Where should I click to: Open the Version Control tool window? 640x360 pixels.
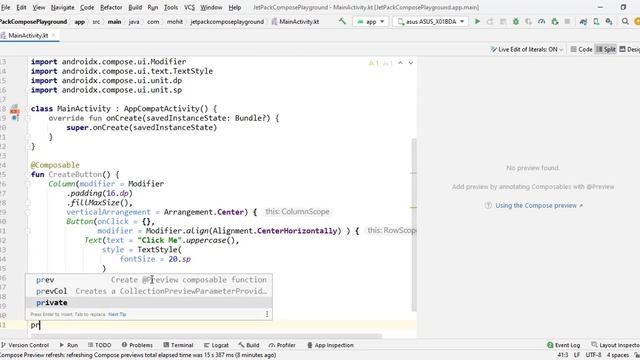click(x=25, y=345)
